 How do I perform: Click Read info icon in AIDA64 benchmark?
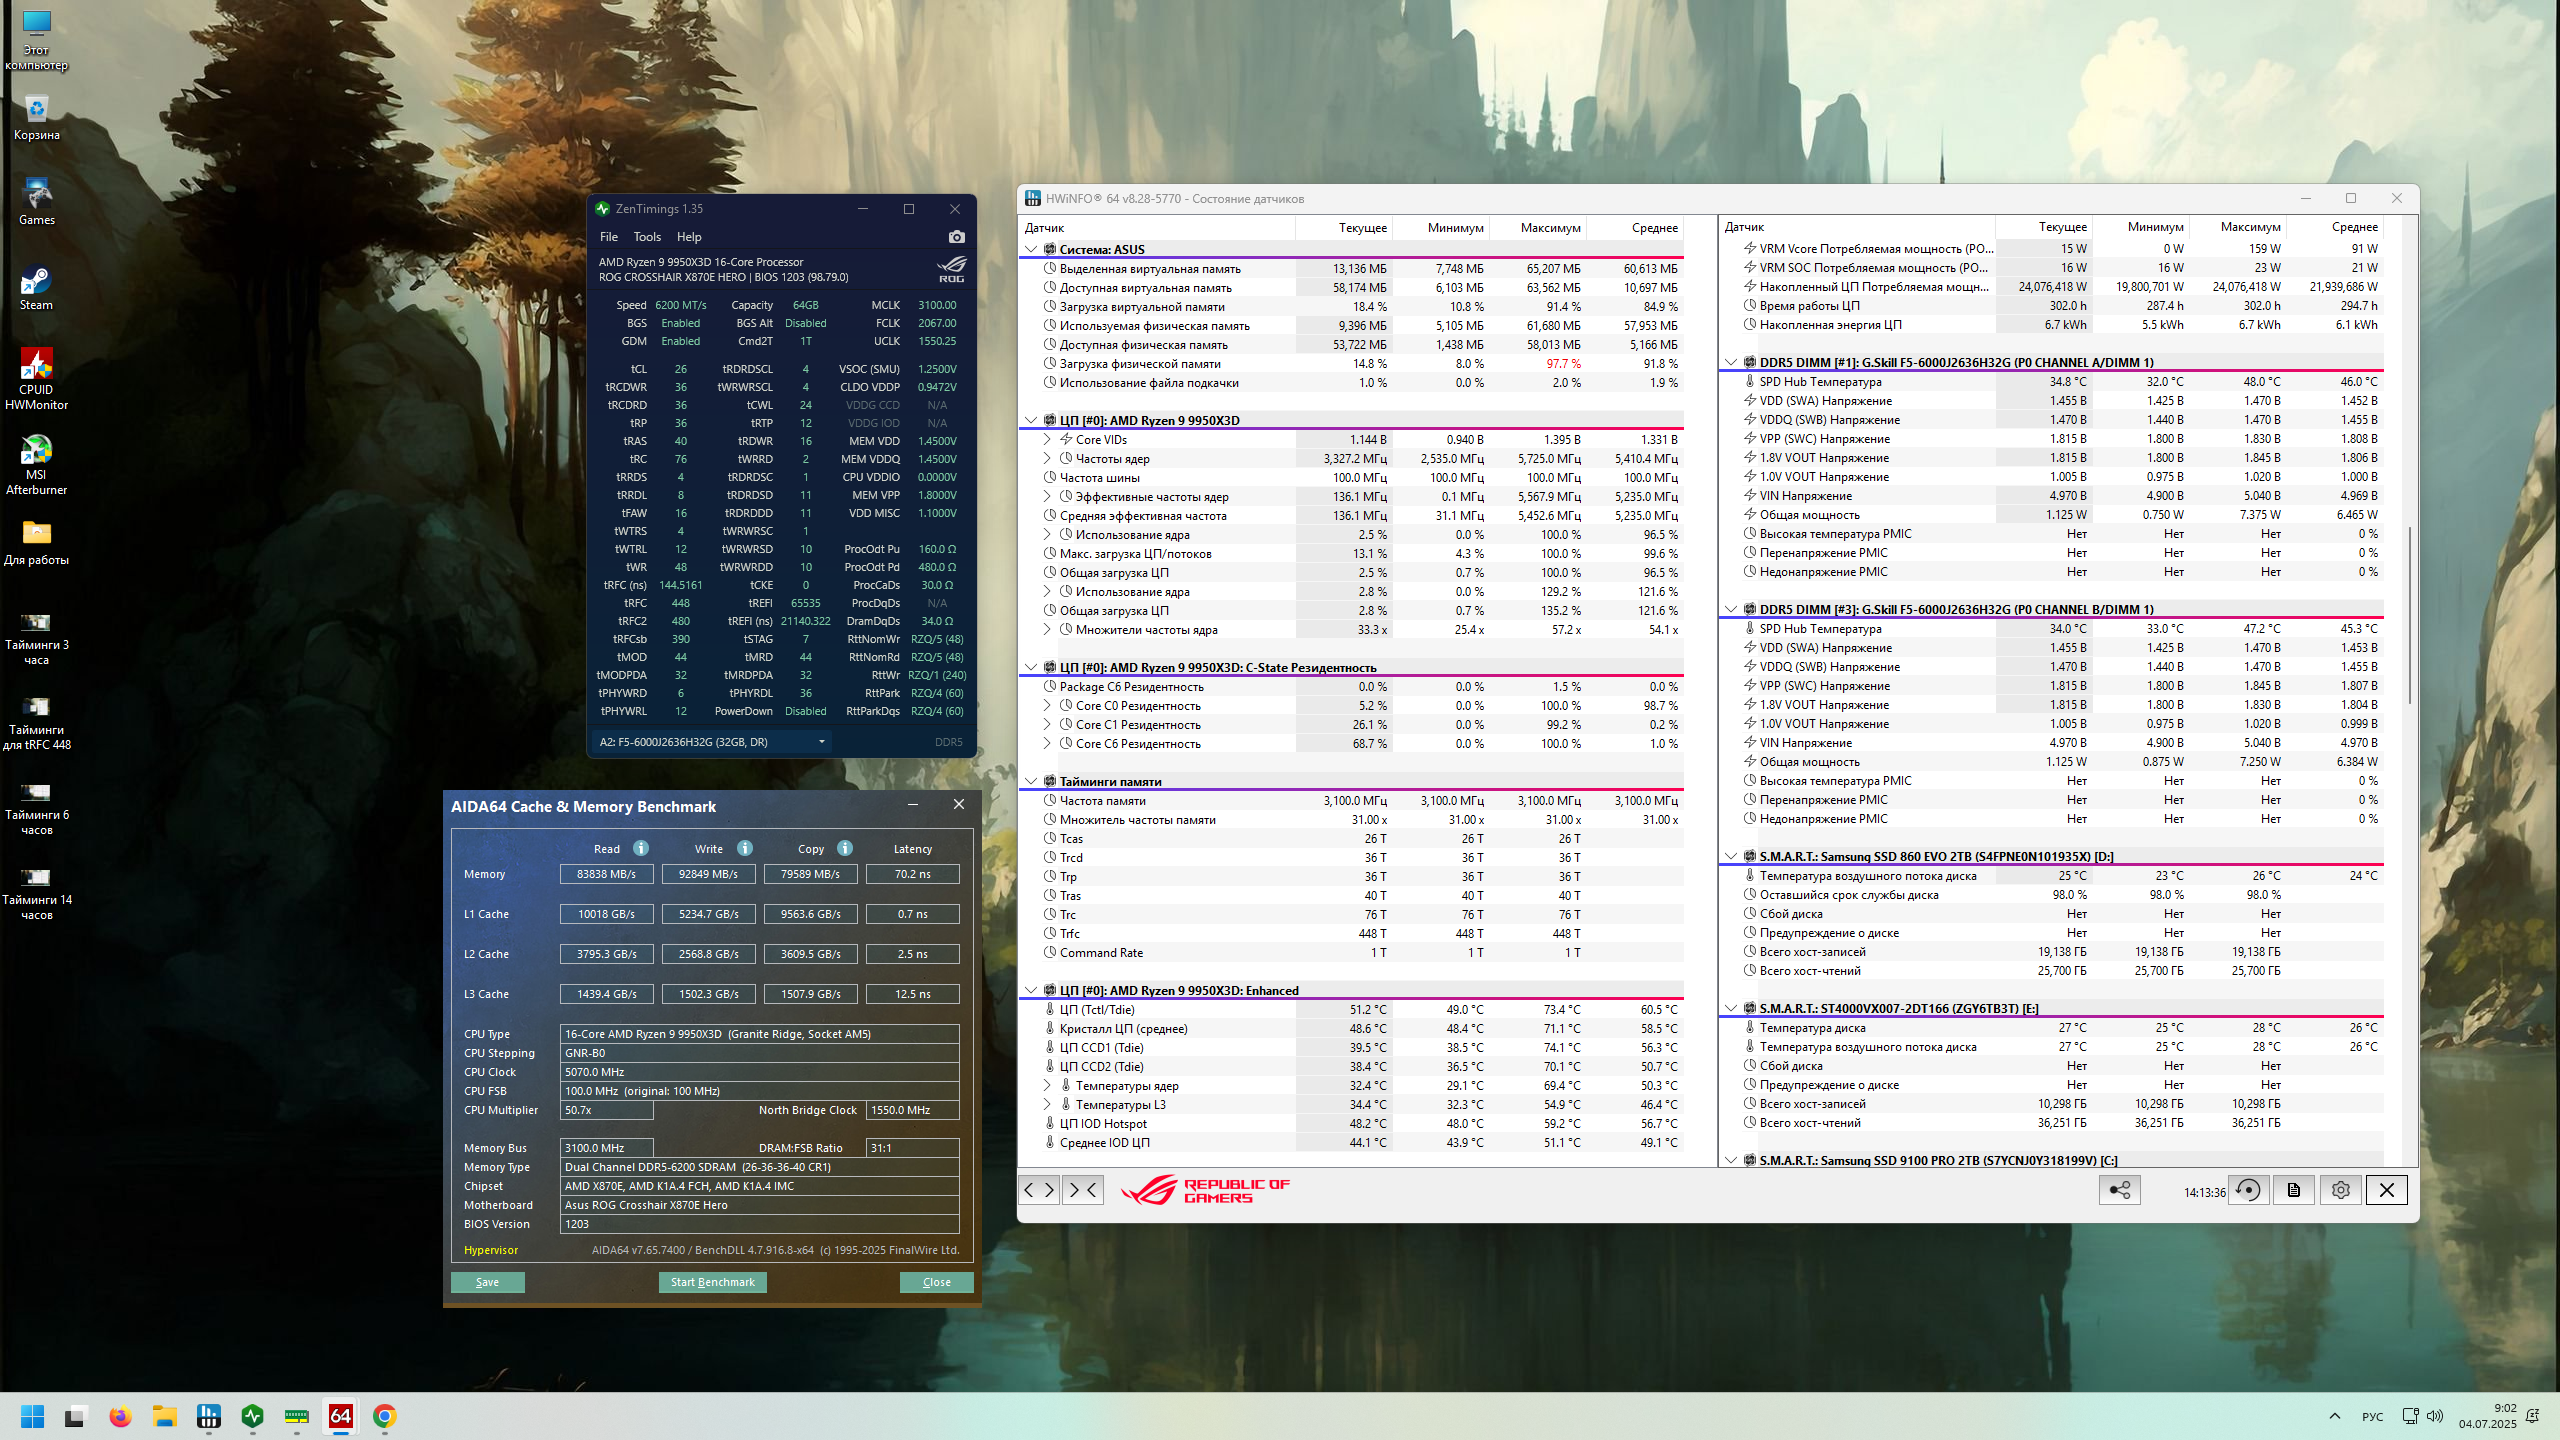[x=641, y=848]
